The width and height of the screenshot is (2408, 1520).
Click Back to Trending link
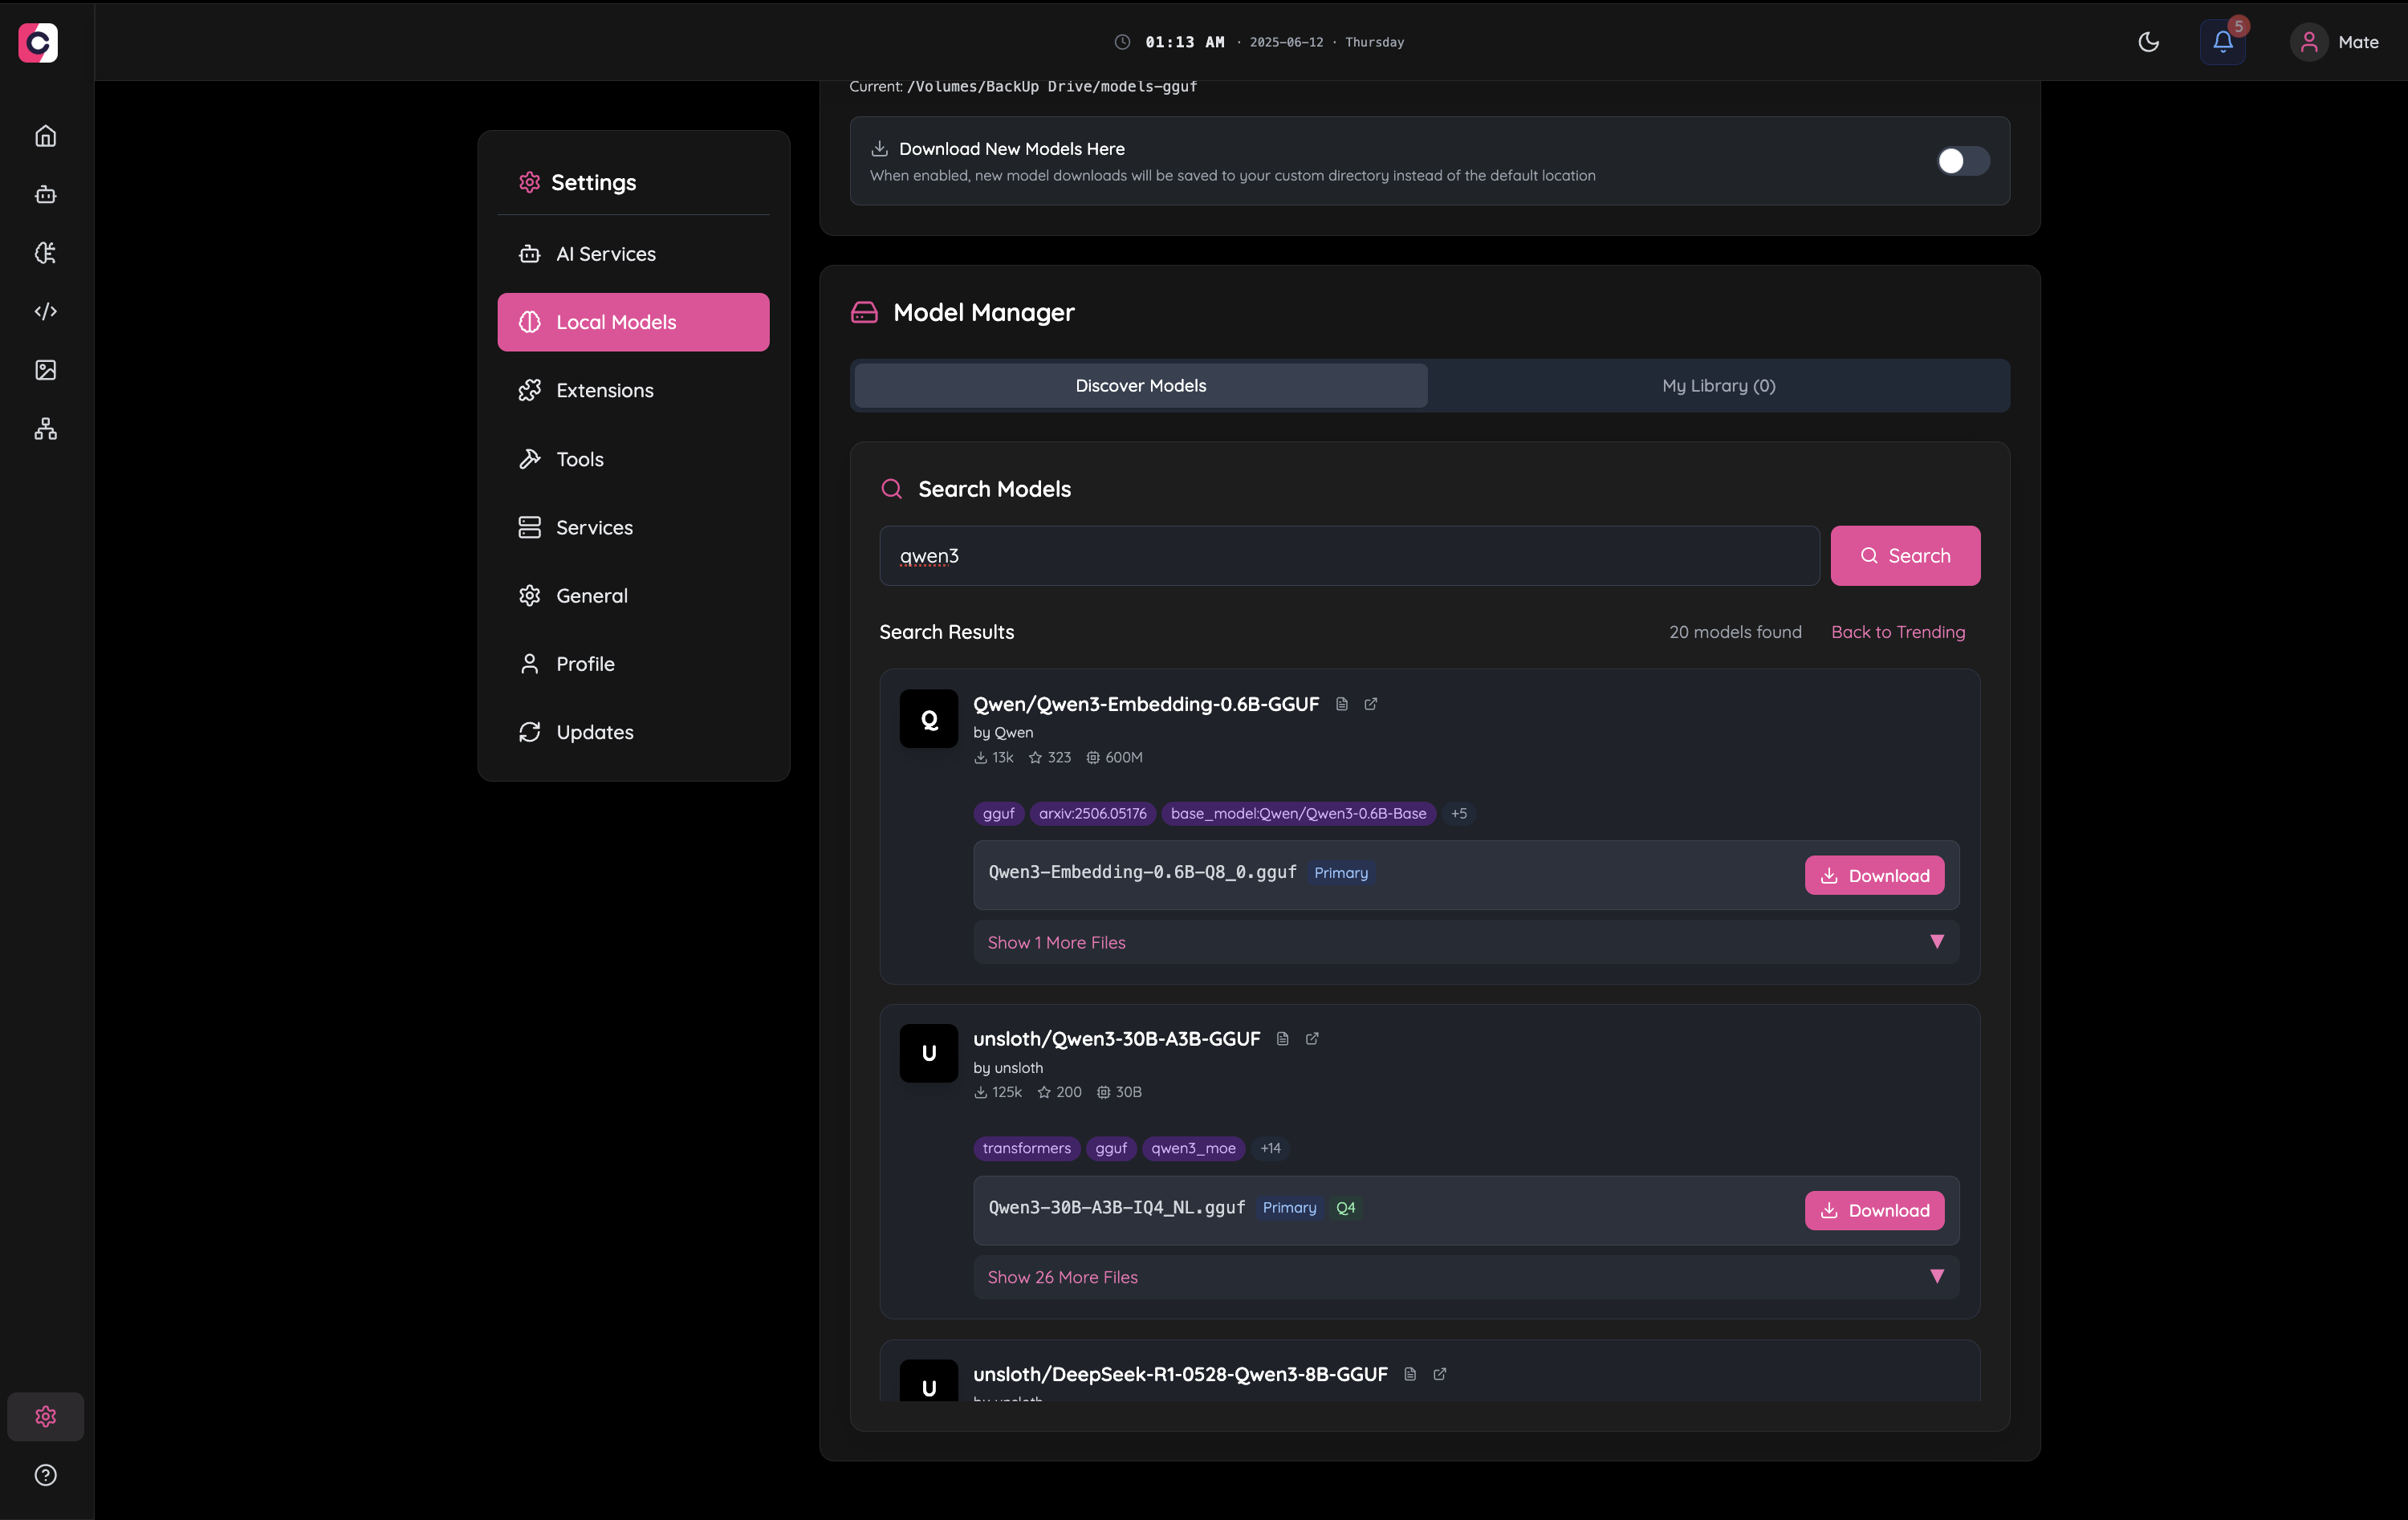[x=1897, y=632]
